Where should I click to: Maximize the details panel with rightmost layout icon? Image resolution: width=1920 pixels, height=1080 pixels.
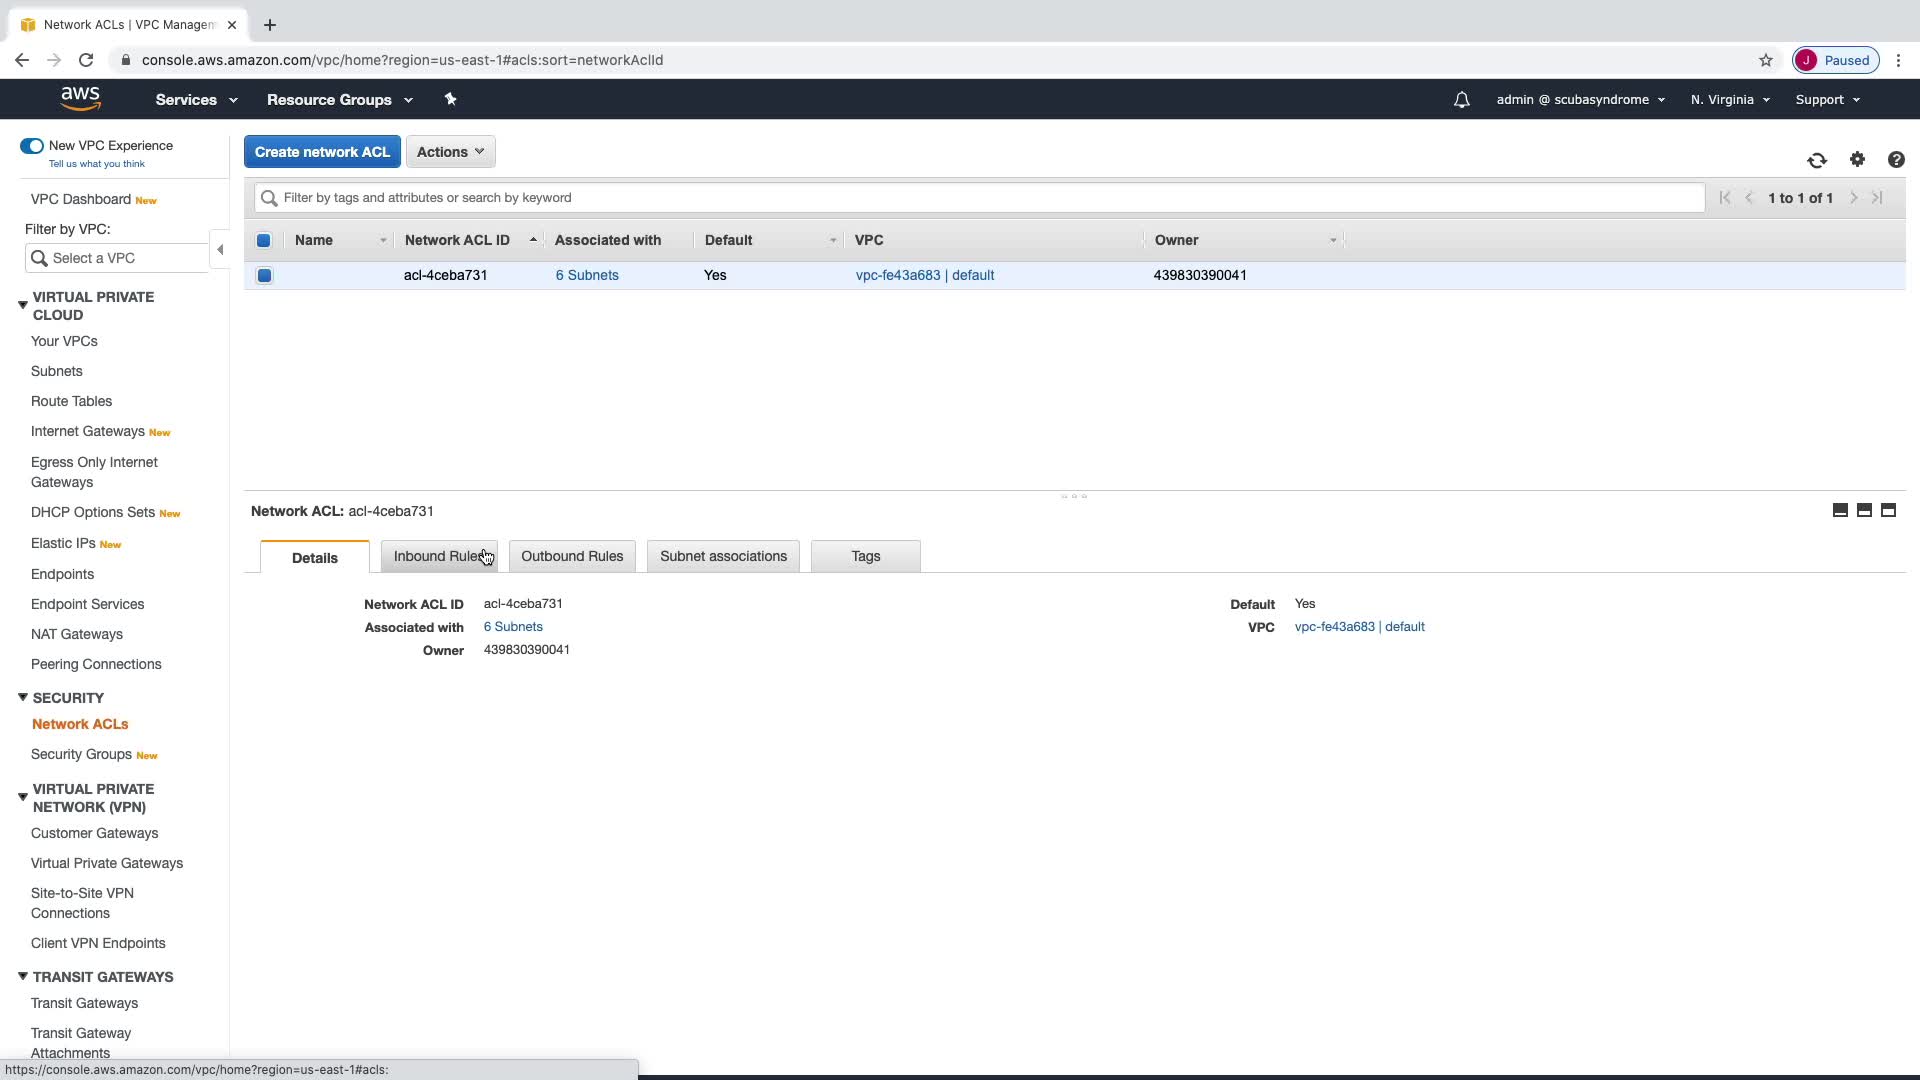(x=1888, y=510)
